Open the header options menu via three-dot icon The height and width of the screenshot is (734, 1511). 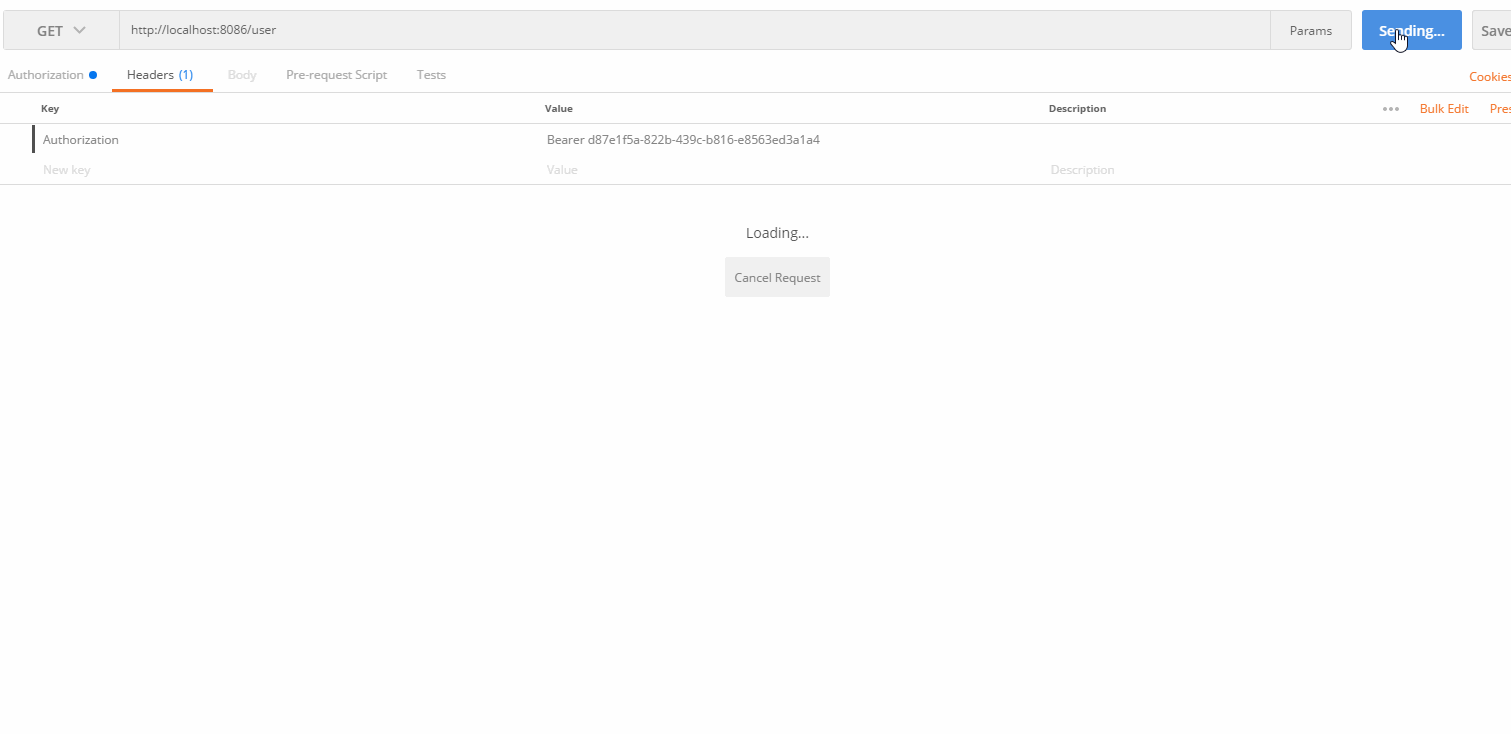(x=1390, y=109)
